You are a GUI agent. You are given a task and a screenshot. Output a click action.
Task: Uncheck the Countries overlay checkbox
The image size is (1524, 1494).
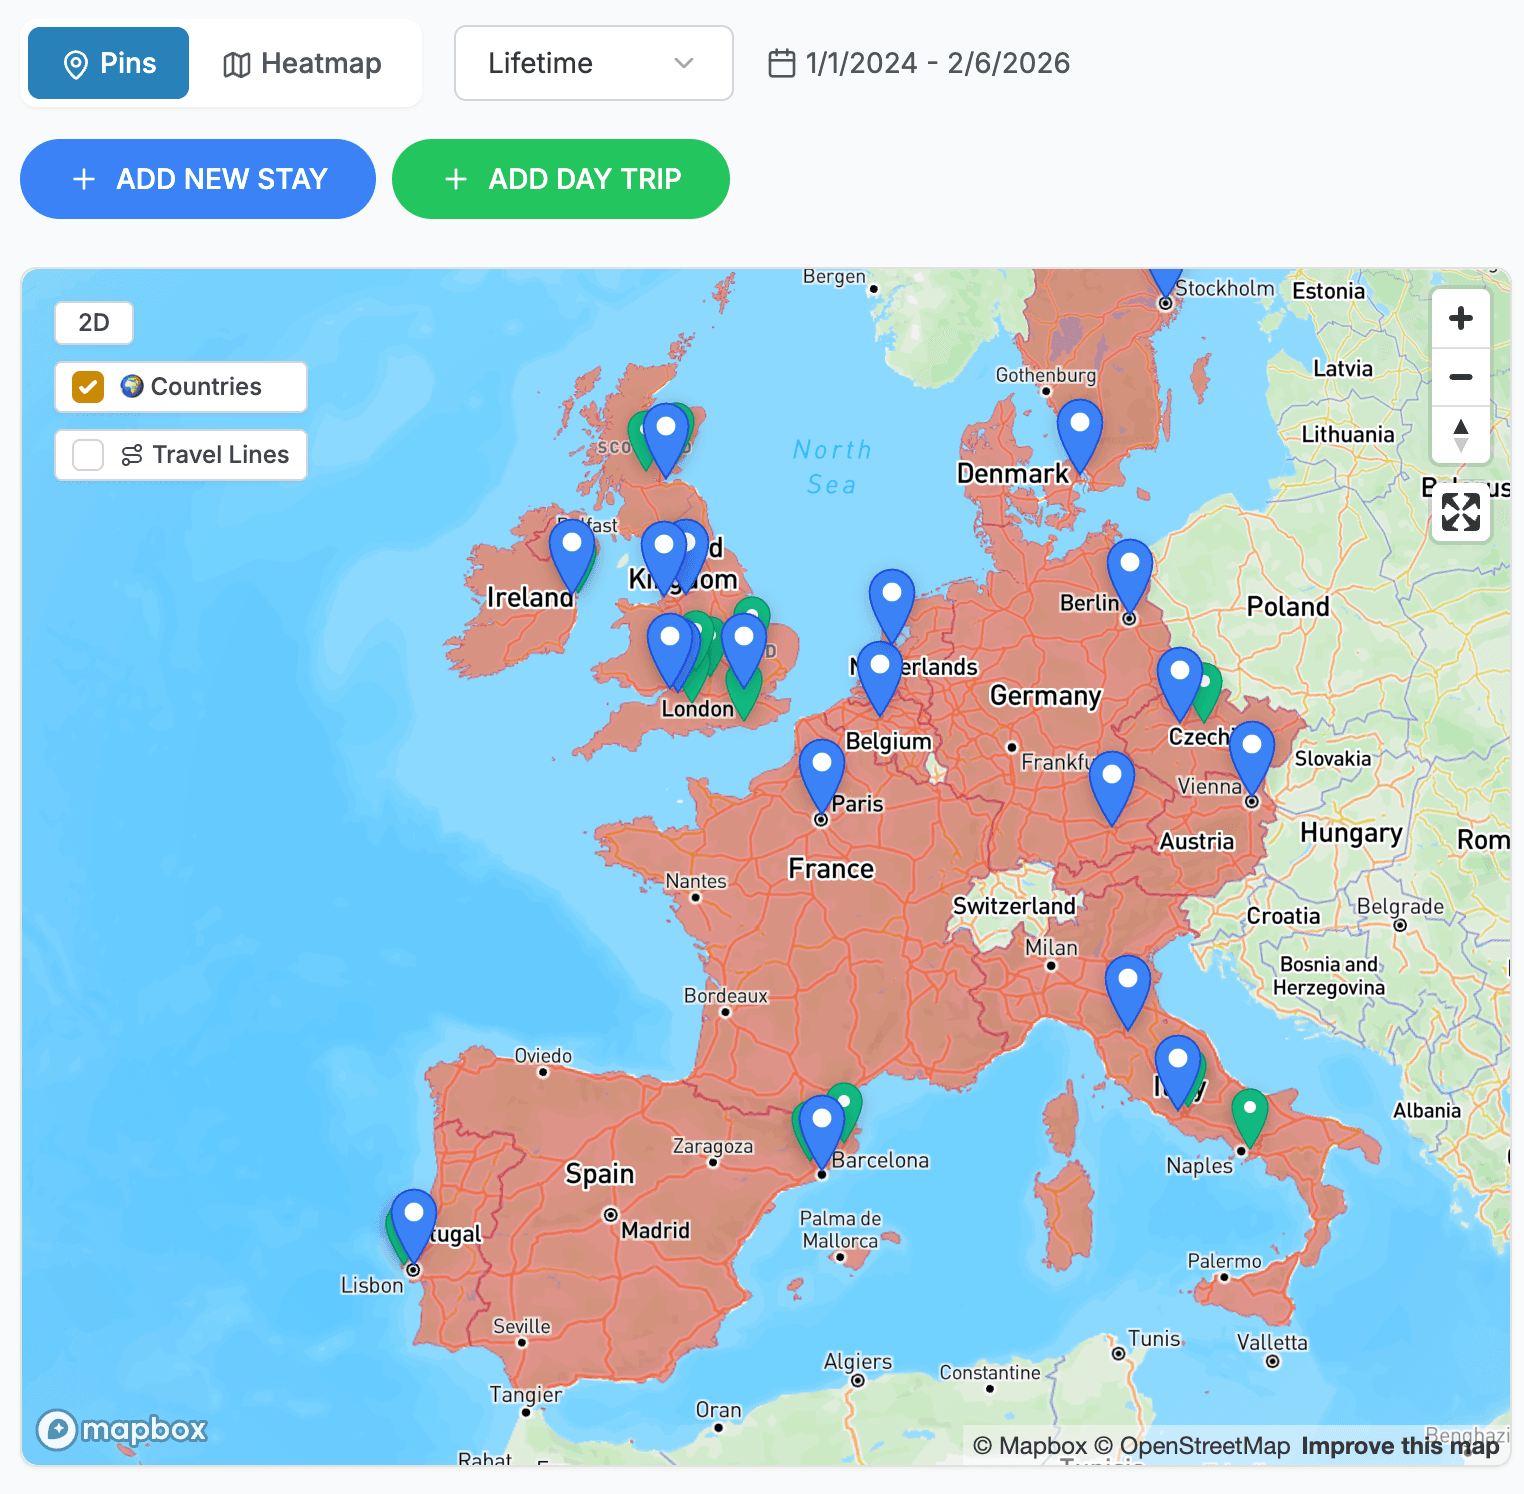88,387
